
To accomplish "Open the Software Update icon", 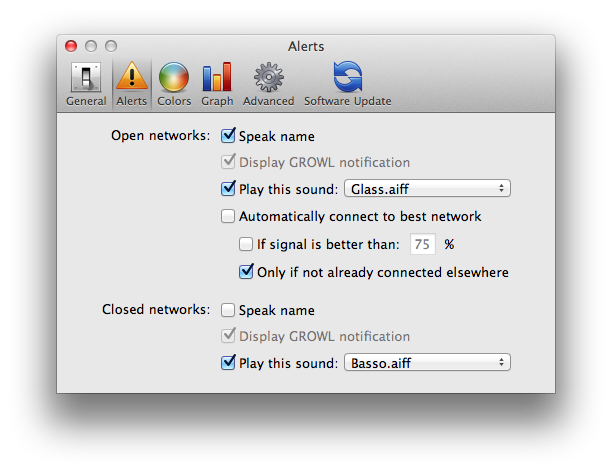I will 347,78.
